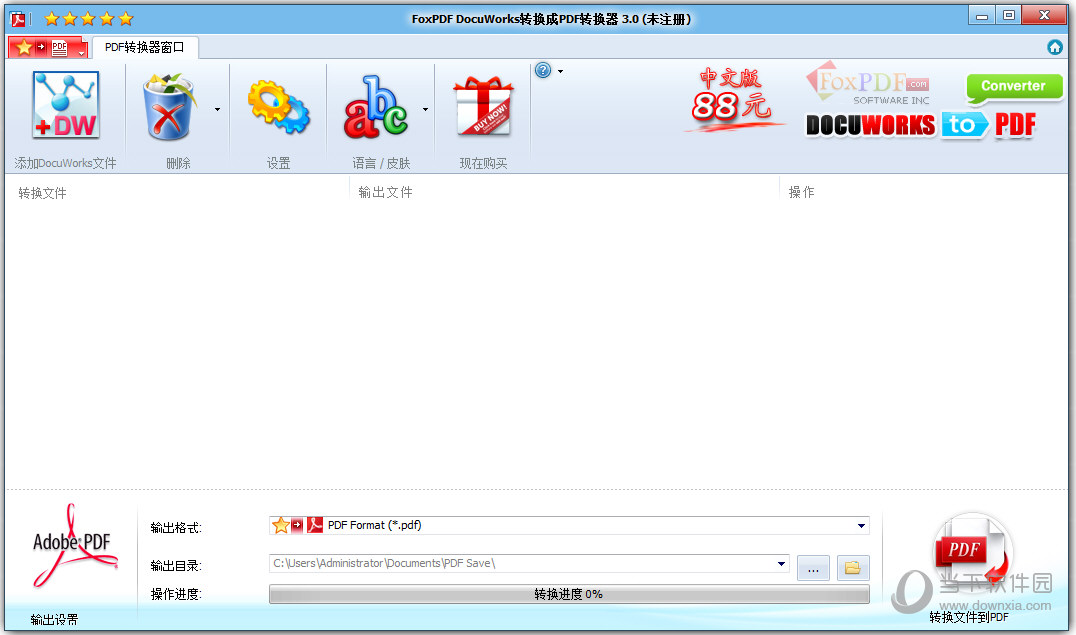Screen dimensions: 1076x635
Task: Click the abc Language/Skin icon
Action: coord(376,106)
